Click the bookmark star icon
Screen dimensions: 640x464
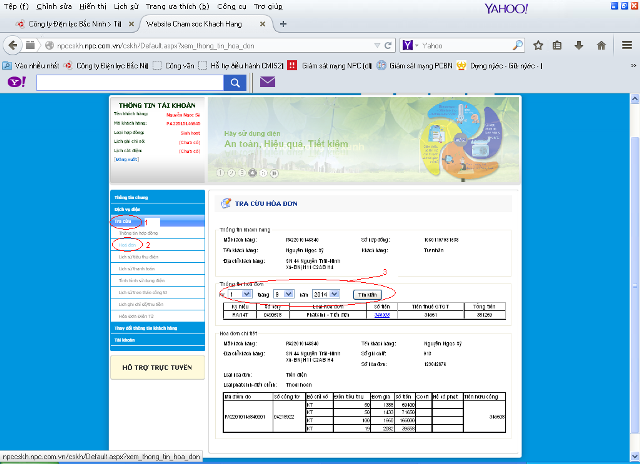pyautogui.click(x=539, y=45)
